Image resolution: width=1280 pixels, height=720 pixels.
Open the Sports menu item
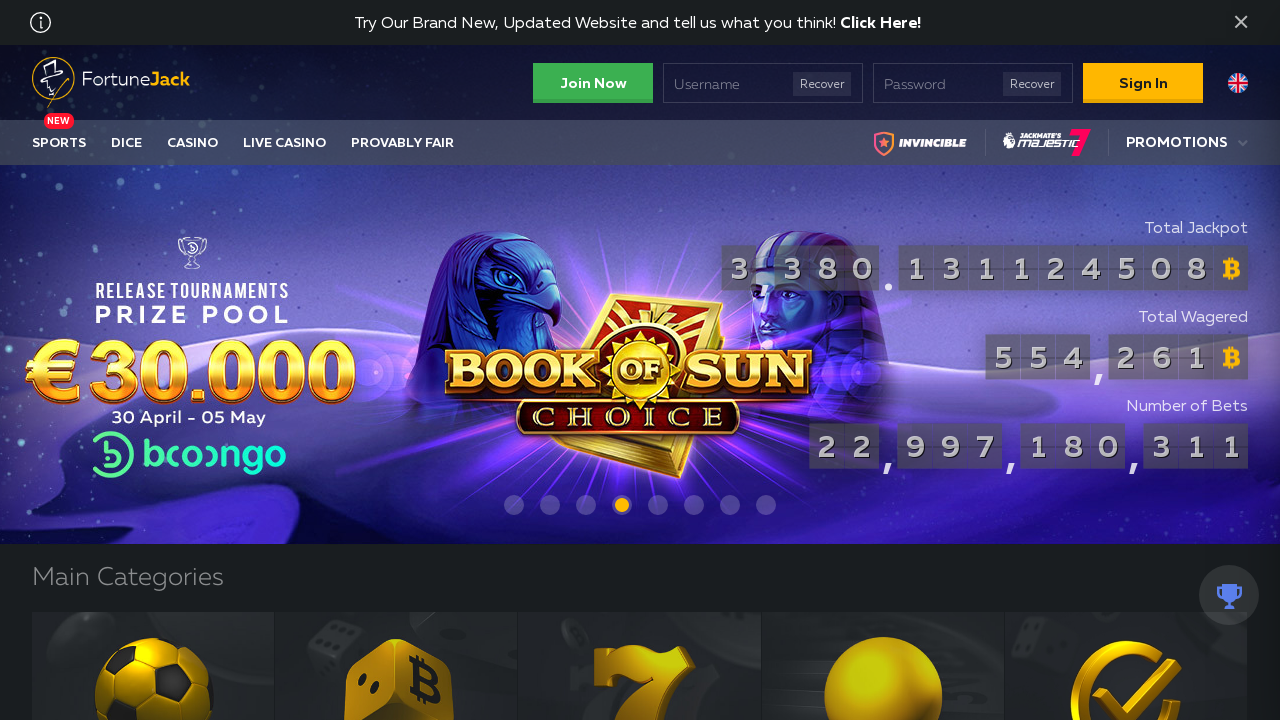click(59, 143)
